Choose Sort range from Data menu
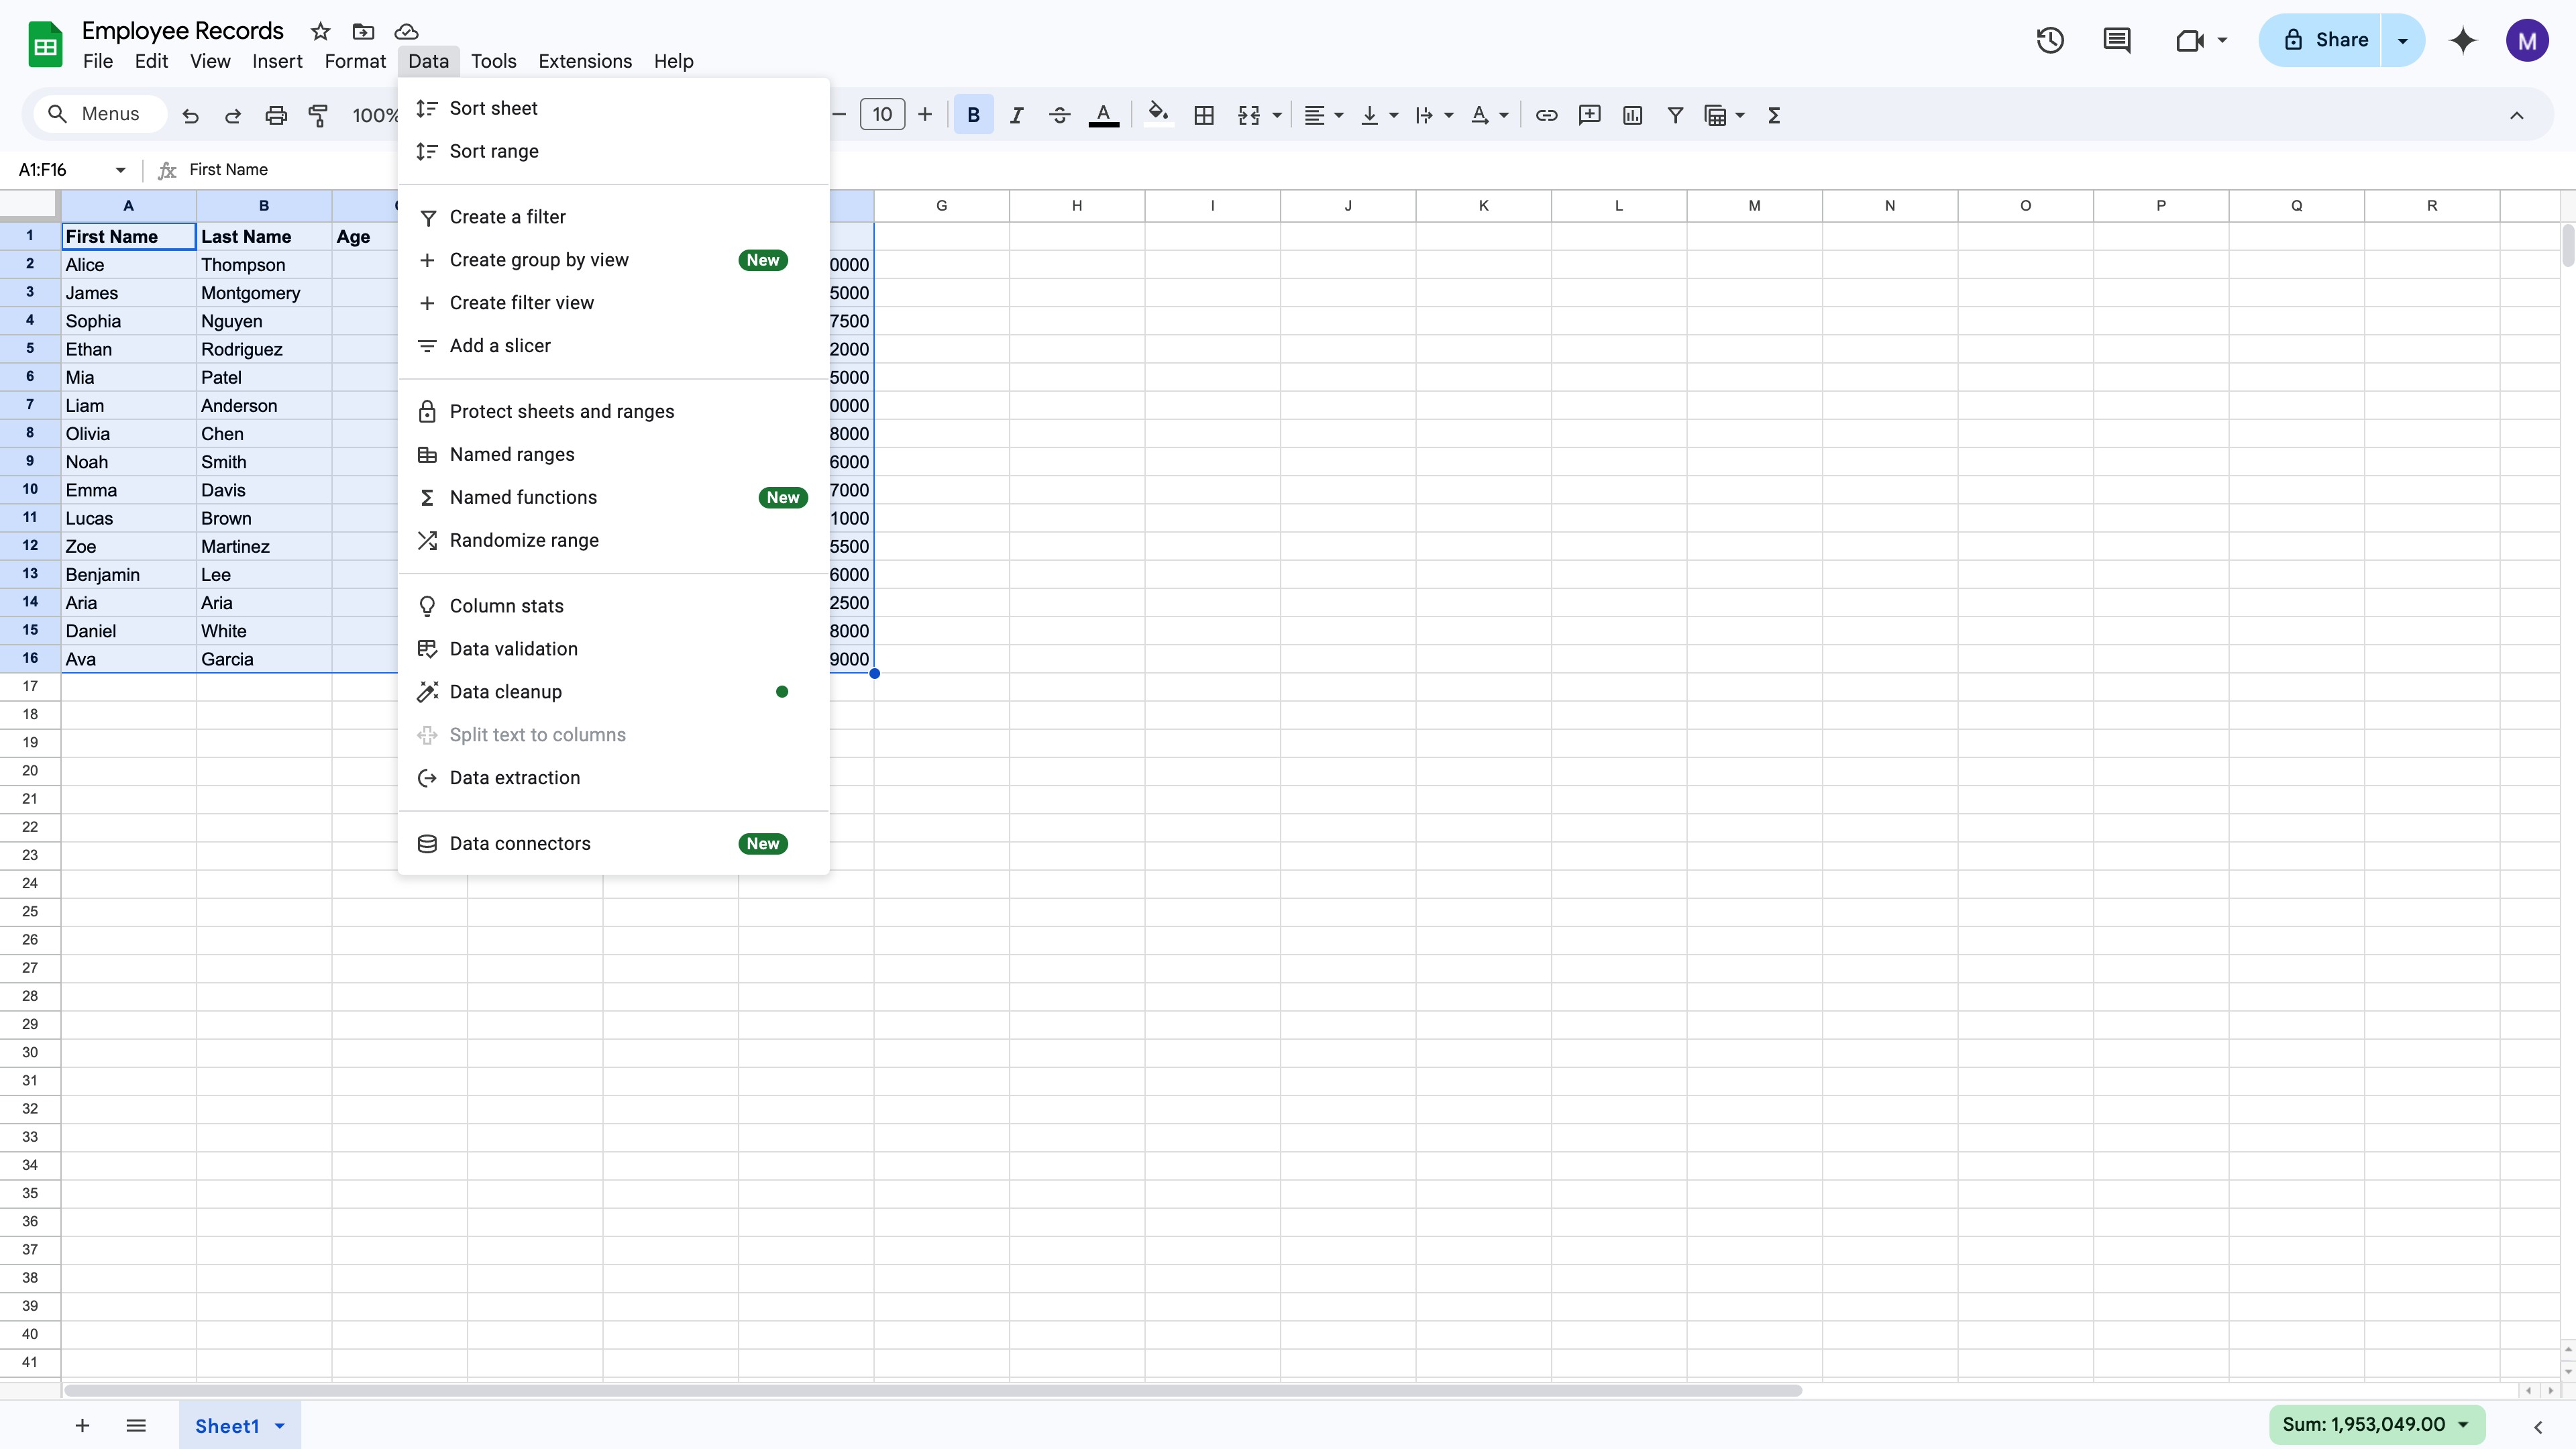This screenshot has height=1449, width=2576. tap(613, 151)
